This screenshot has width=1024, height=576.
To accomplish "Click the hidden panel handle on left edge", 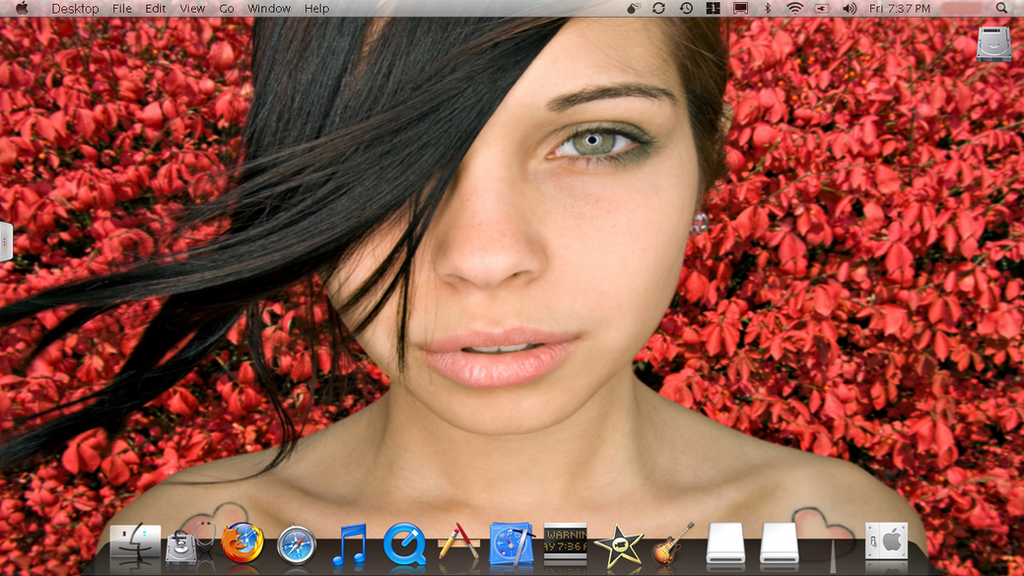I will 5,242.
